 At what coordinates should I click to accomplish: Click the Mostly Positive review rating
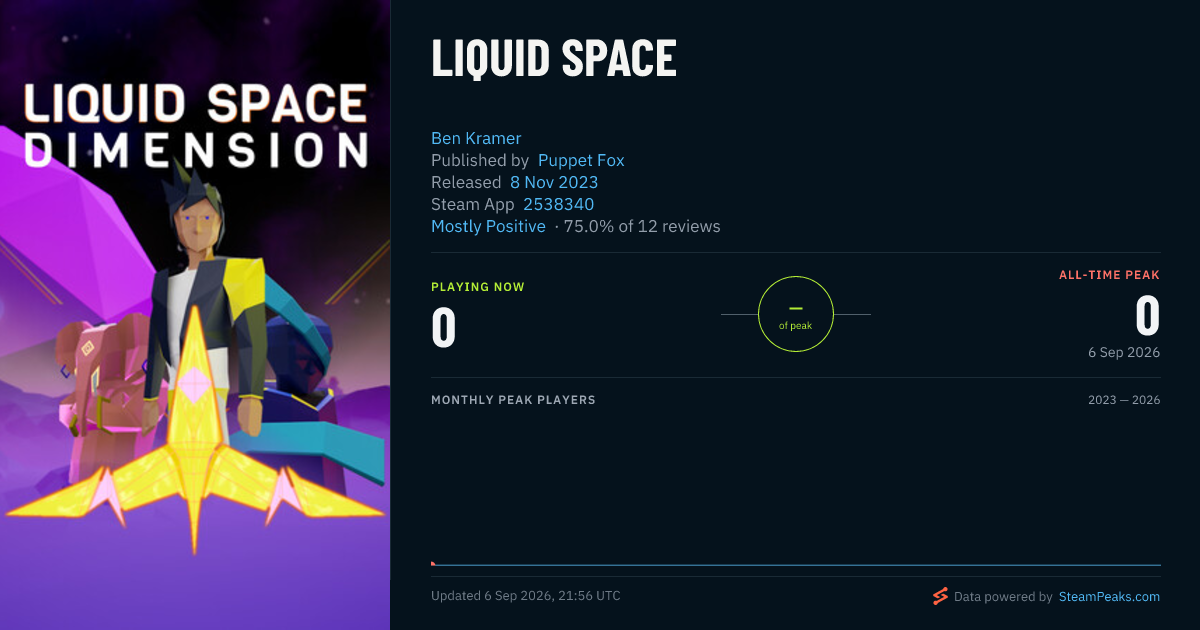488,226
